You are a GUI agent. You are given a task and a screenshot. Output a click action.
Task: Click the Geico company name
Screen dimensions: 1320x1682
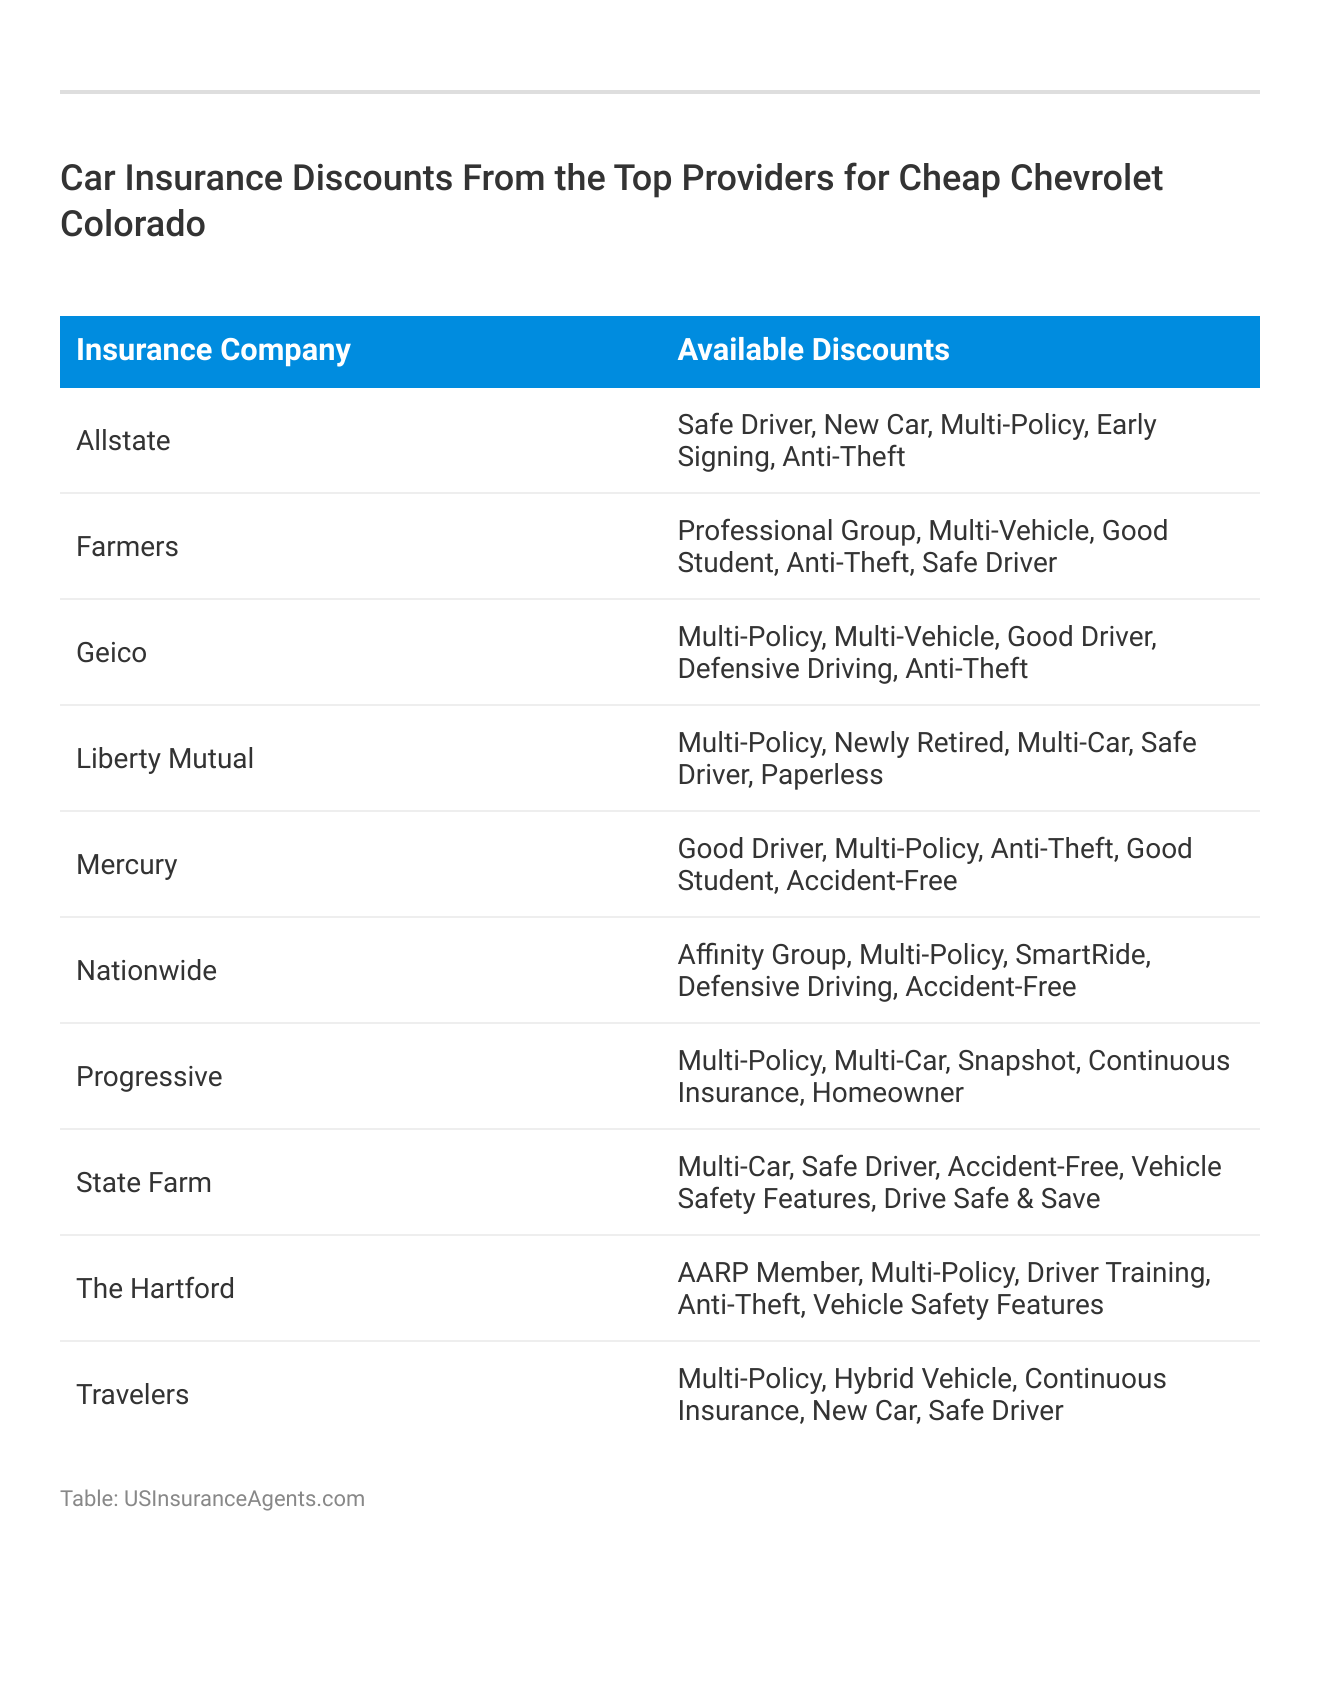112,653
